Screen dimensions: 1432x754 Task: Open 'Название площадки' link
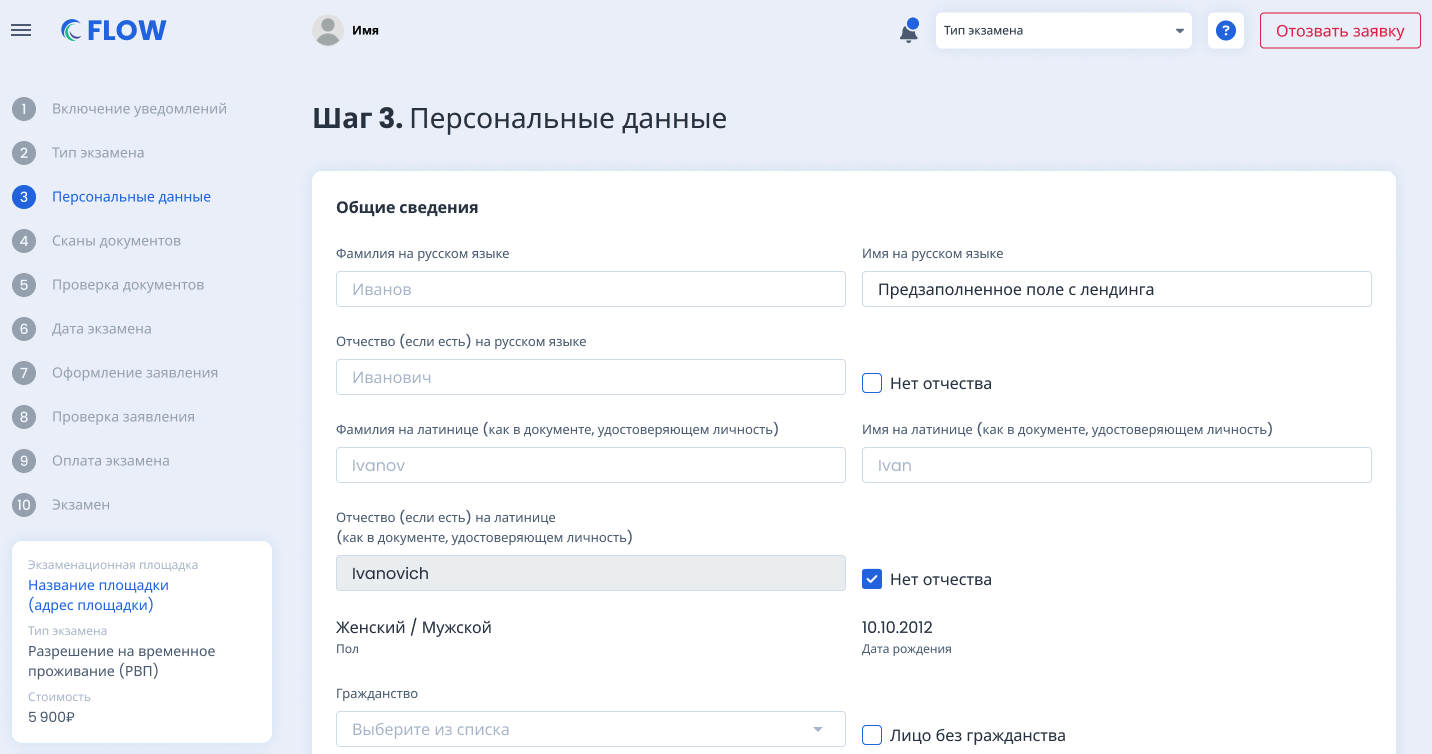[x=98, y=585]
